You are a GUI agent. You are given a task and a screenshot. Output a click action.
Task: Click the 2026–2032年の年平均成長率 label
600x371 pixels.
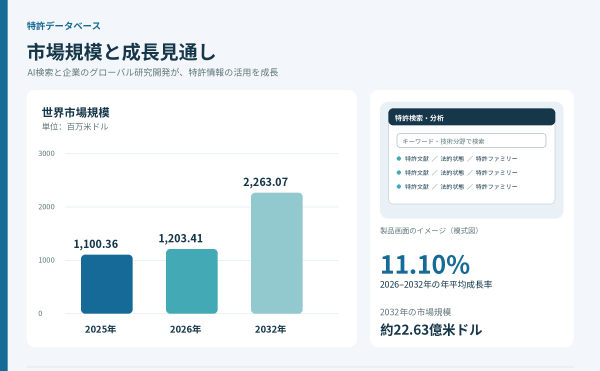point(436,285)
